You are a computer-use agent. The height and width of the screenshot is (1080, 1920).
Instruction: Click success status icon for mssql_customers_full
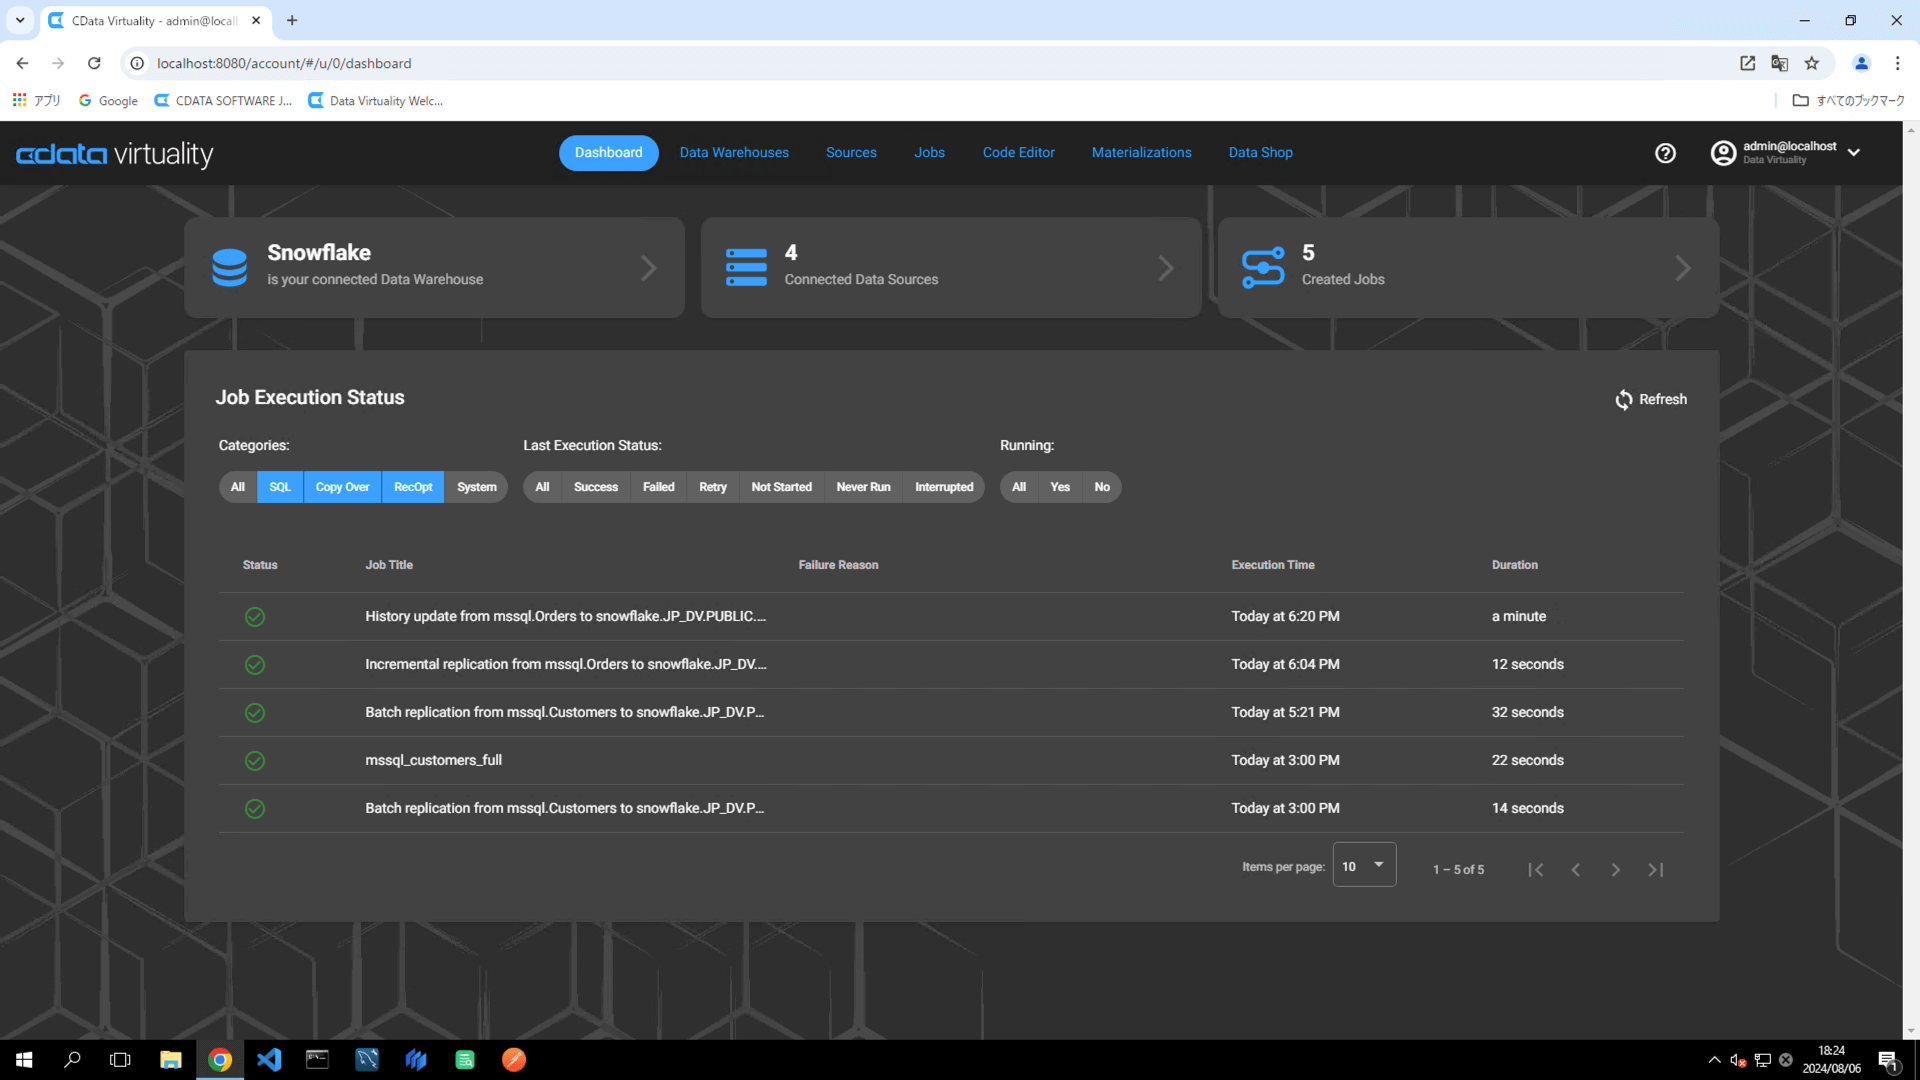pos(255,761)
